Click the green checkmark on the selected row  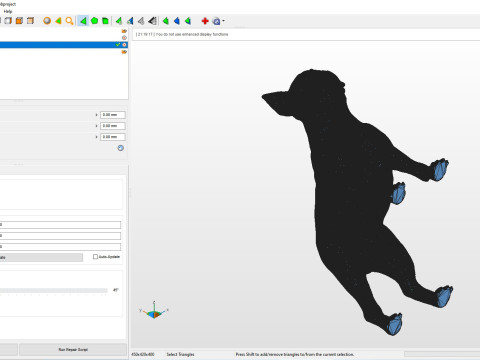click(118, 45)
